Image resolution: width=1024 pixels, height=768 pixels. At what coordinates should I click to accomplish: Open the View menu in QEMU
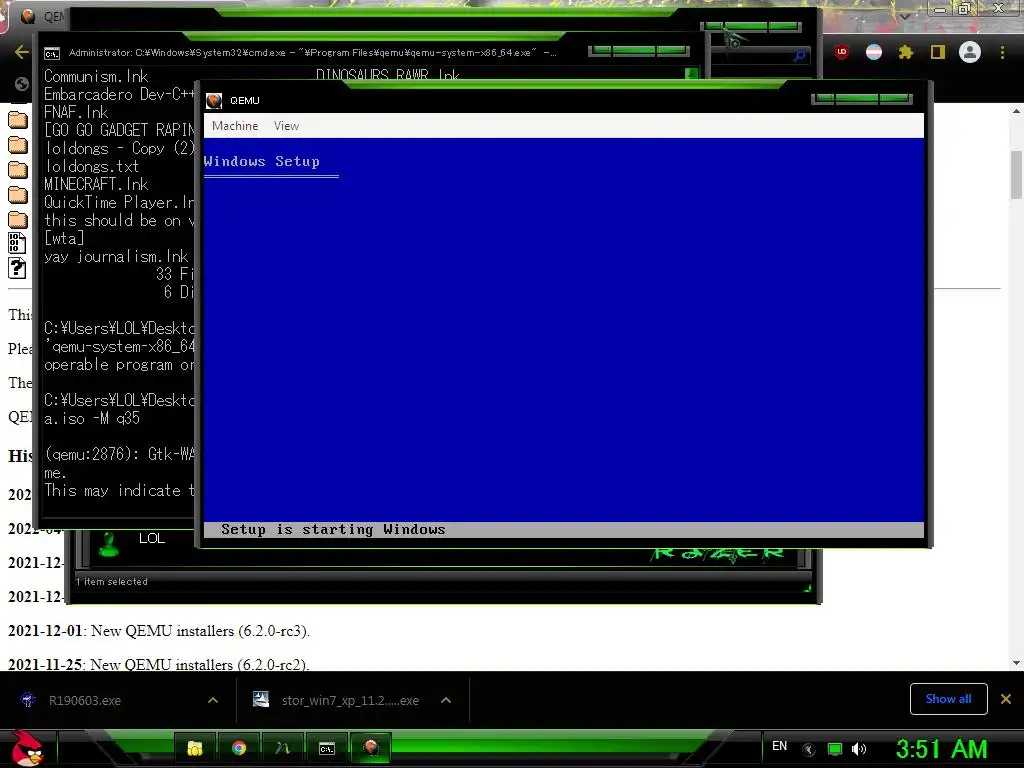click(286, 126)
